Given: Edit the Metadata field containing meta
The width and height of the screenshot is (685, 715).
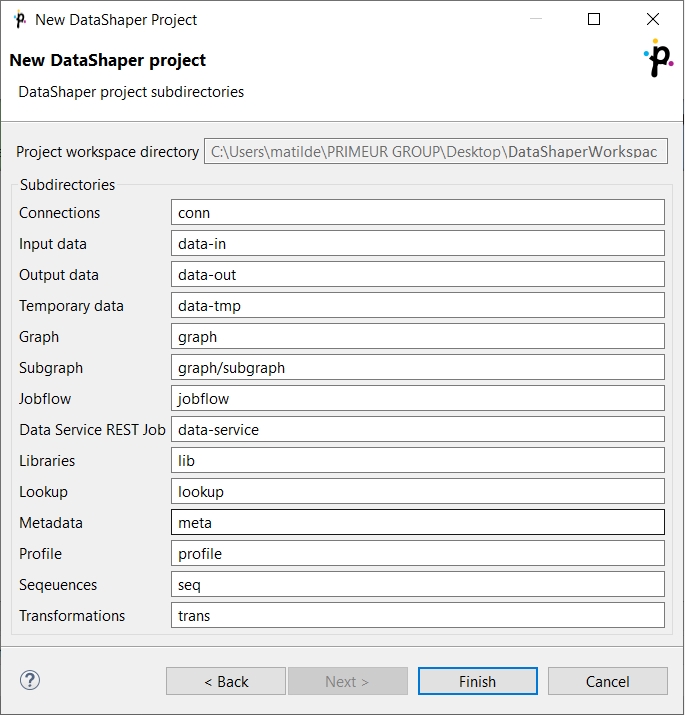Looking at the screenshot, I should (418, 523).
